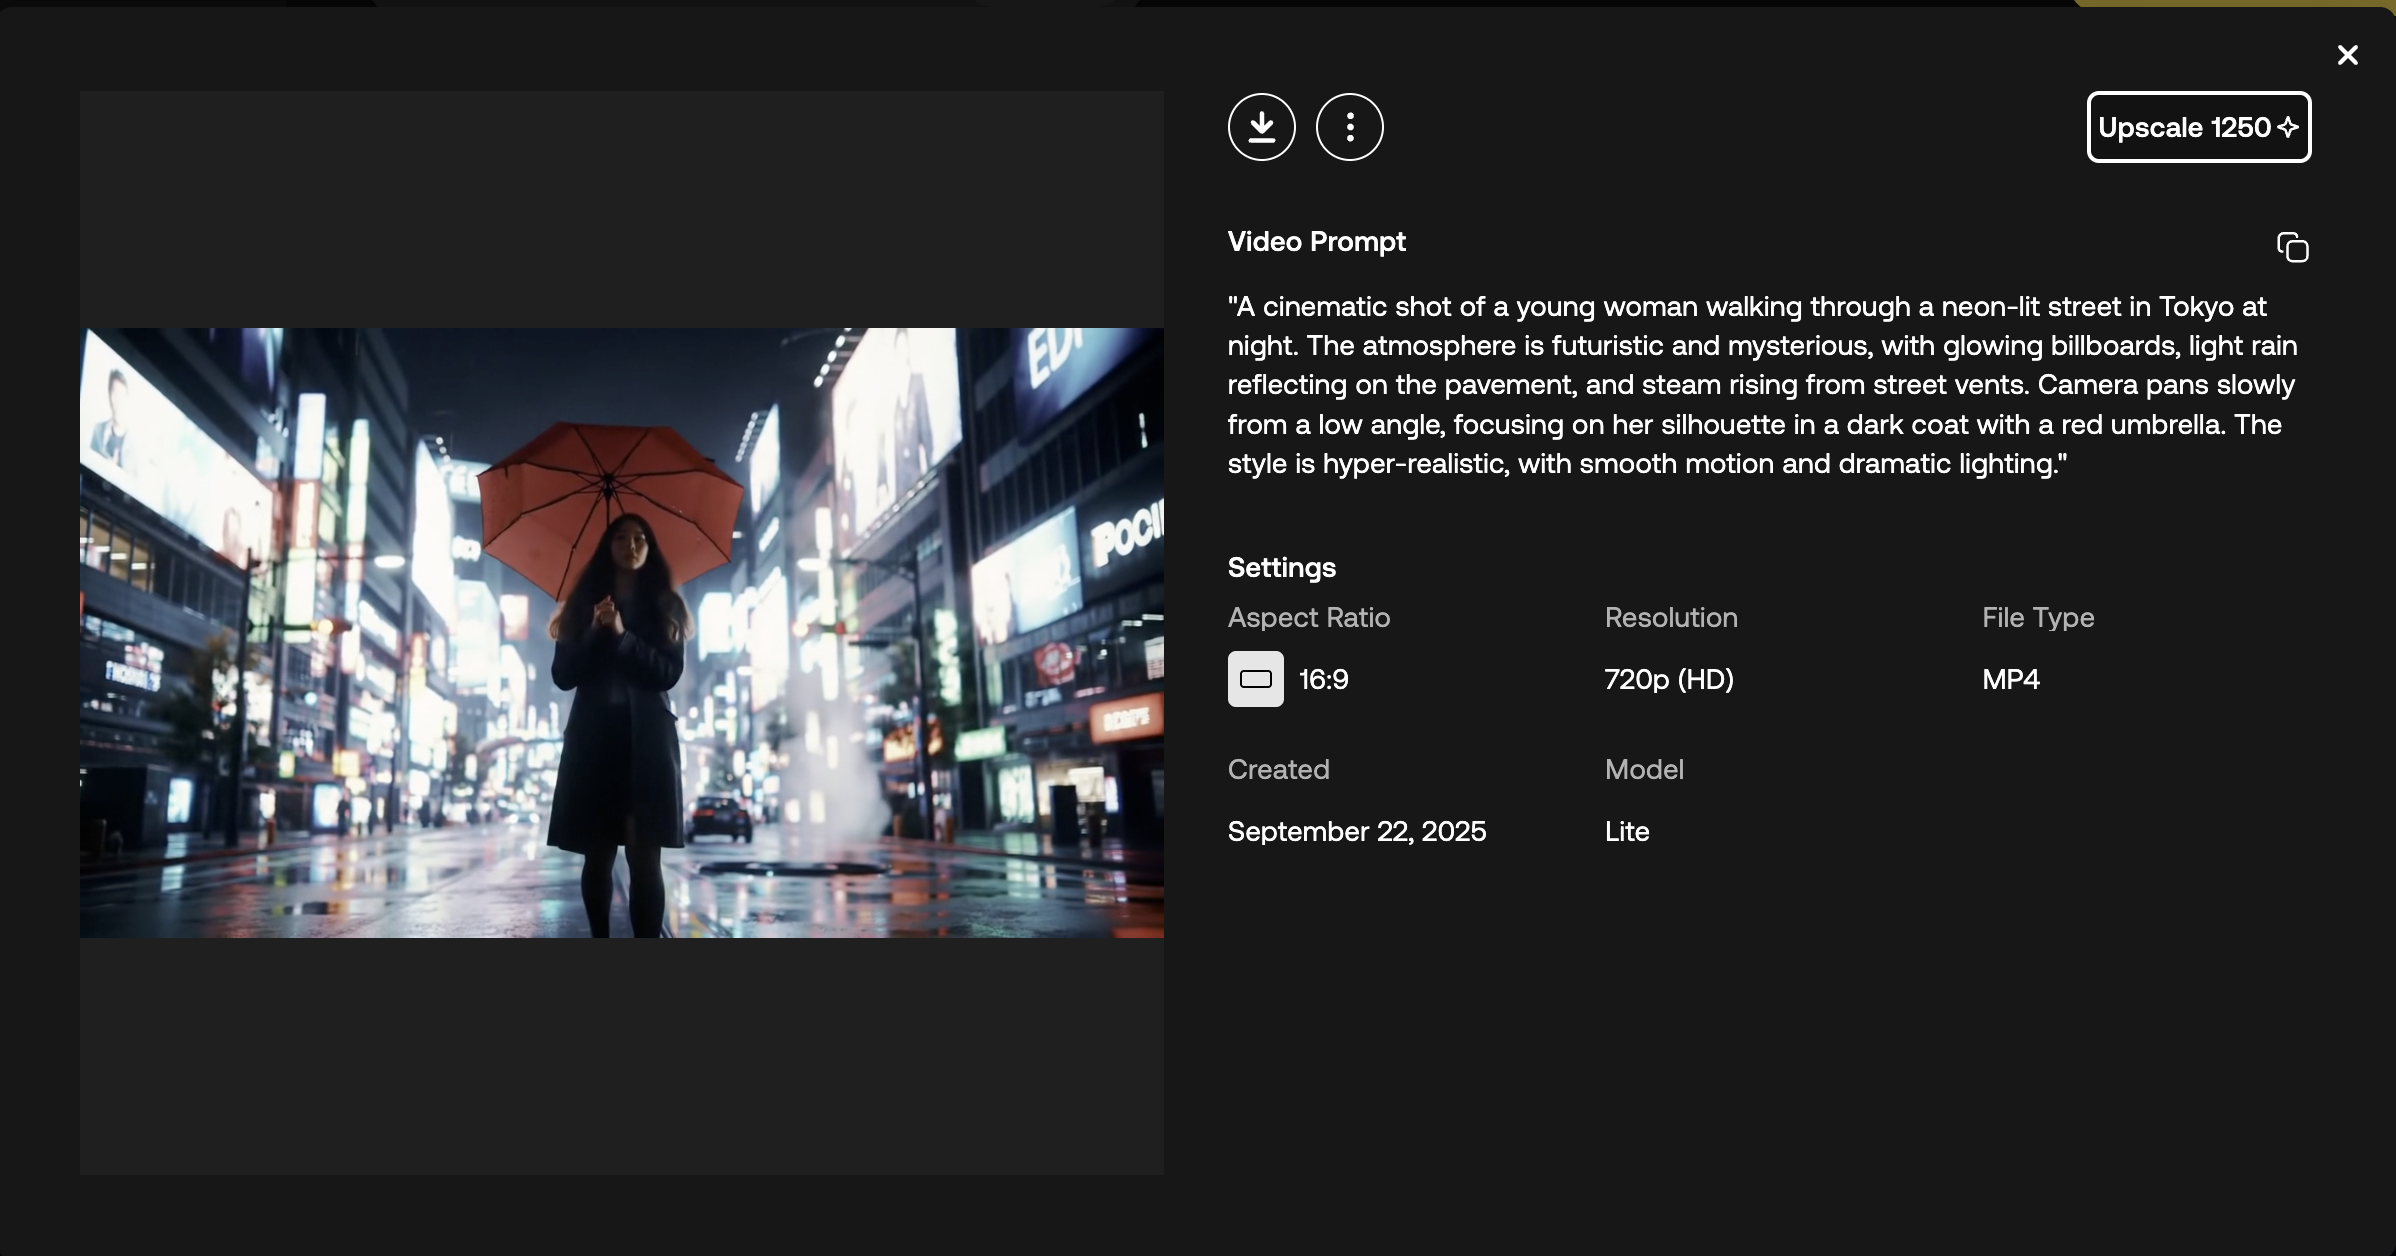Select the Lite model label
2396x1256 pixels.
pos(1627,831)
